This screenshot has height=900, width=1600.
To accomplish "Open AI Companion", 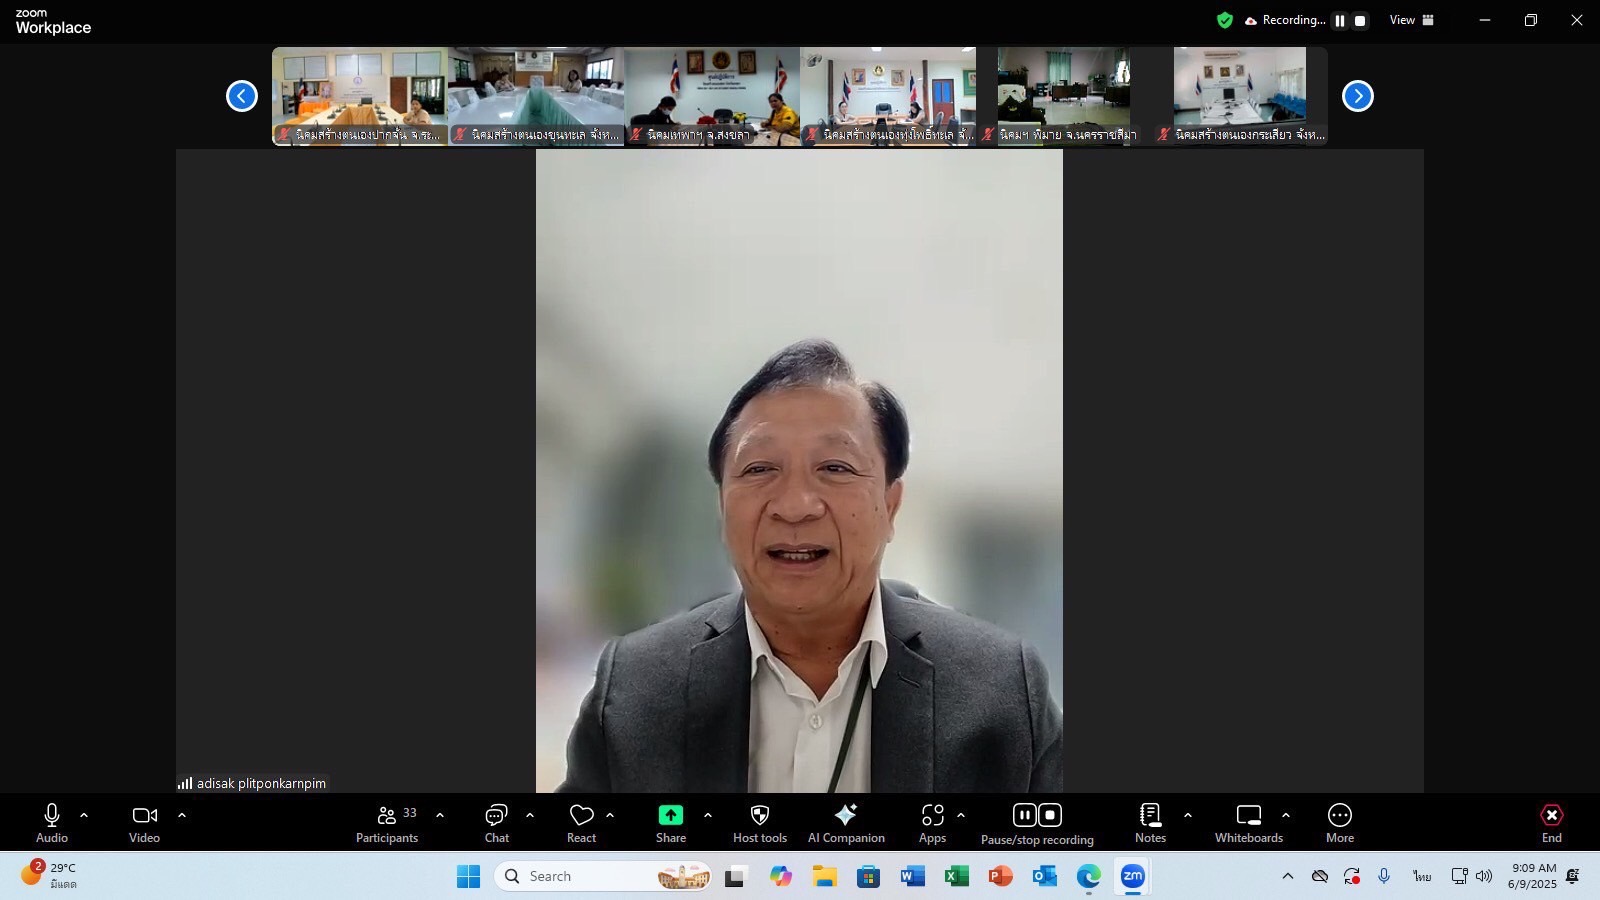I will point(846,824).
